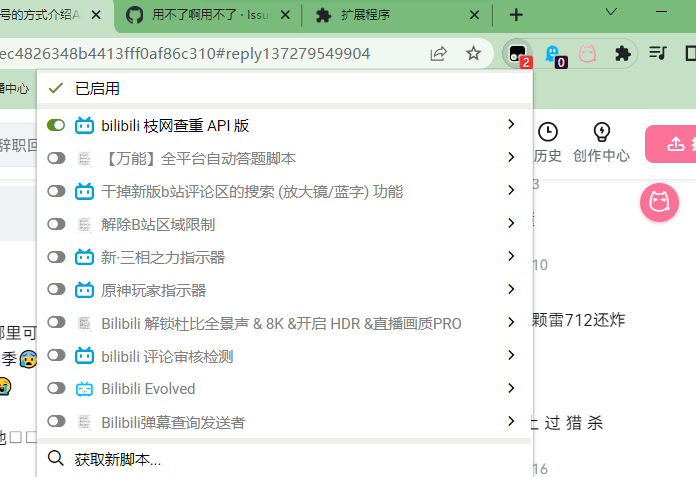The image size is (696, 477).
Task: Click the search magnifier for 获取新脚本
Action: click(55, 458)
